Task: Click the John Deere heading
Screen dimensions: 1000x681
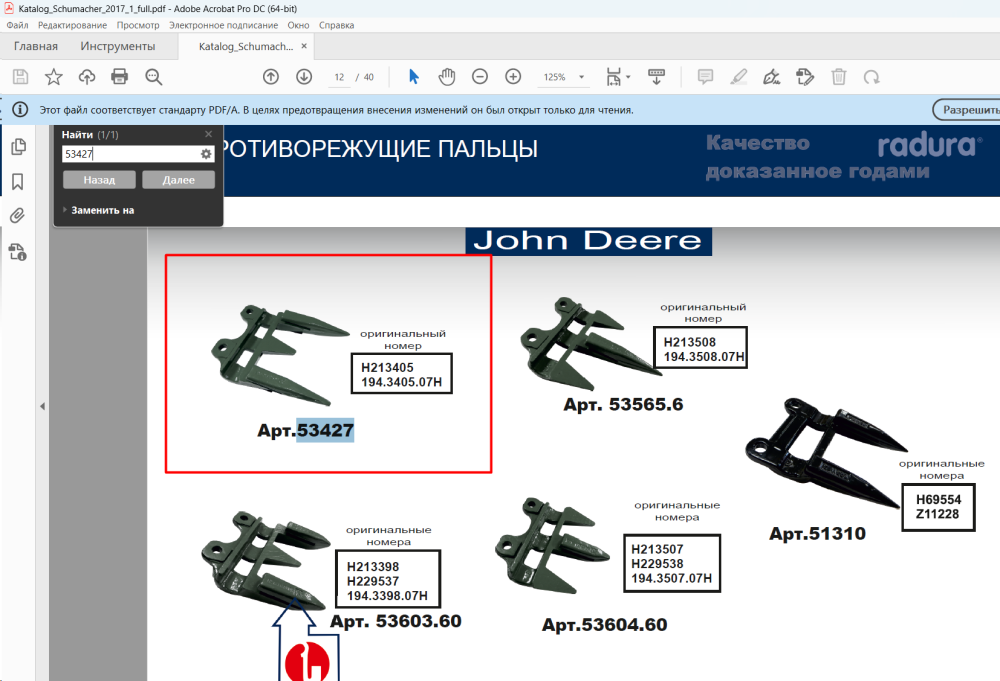Action: coord(588,241)
